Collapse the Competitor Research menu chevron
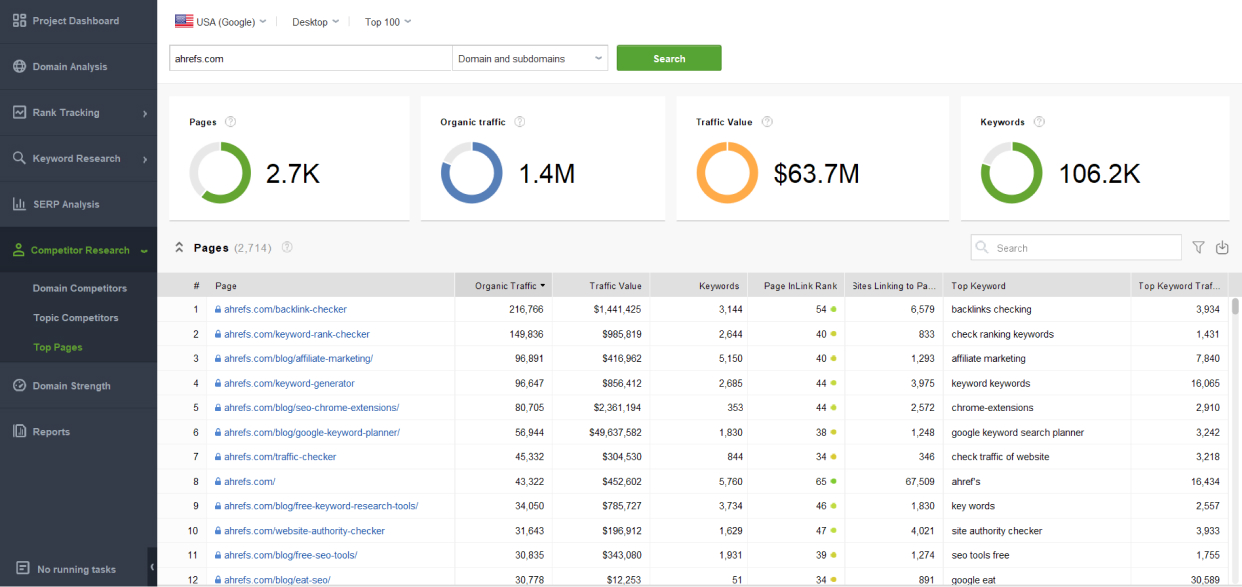This screenshot has width=1242, height=587. [x=144, y=251]
